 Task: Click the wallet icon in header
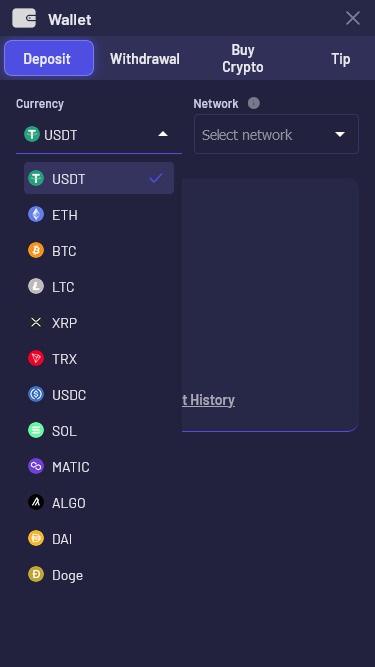24,18
